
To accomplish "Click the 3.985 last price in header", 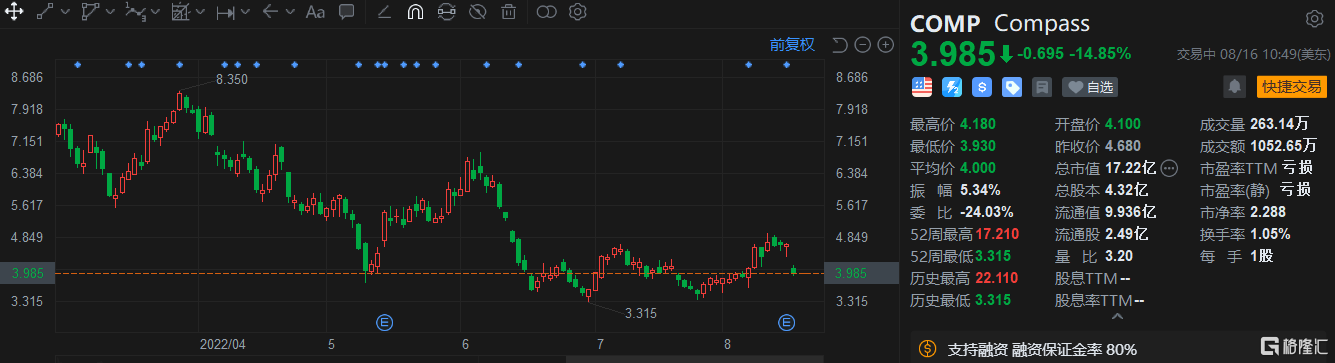I will click(952, 53).
